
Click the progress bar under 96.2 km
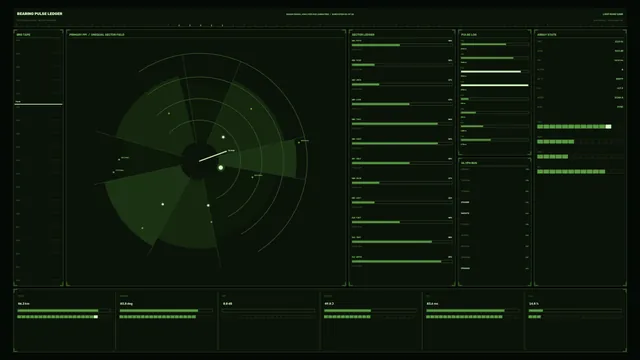(64, 311)
